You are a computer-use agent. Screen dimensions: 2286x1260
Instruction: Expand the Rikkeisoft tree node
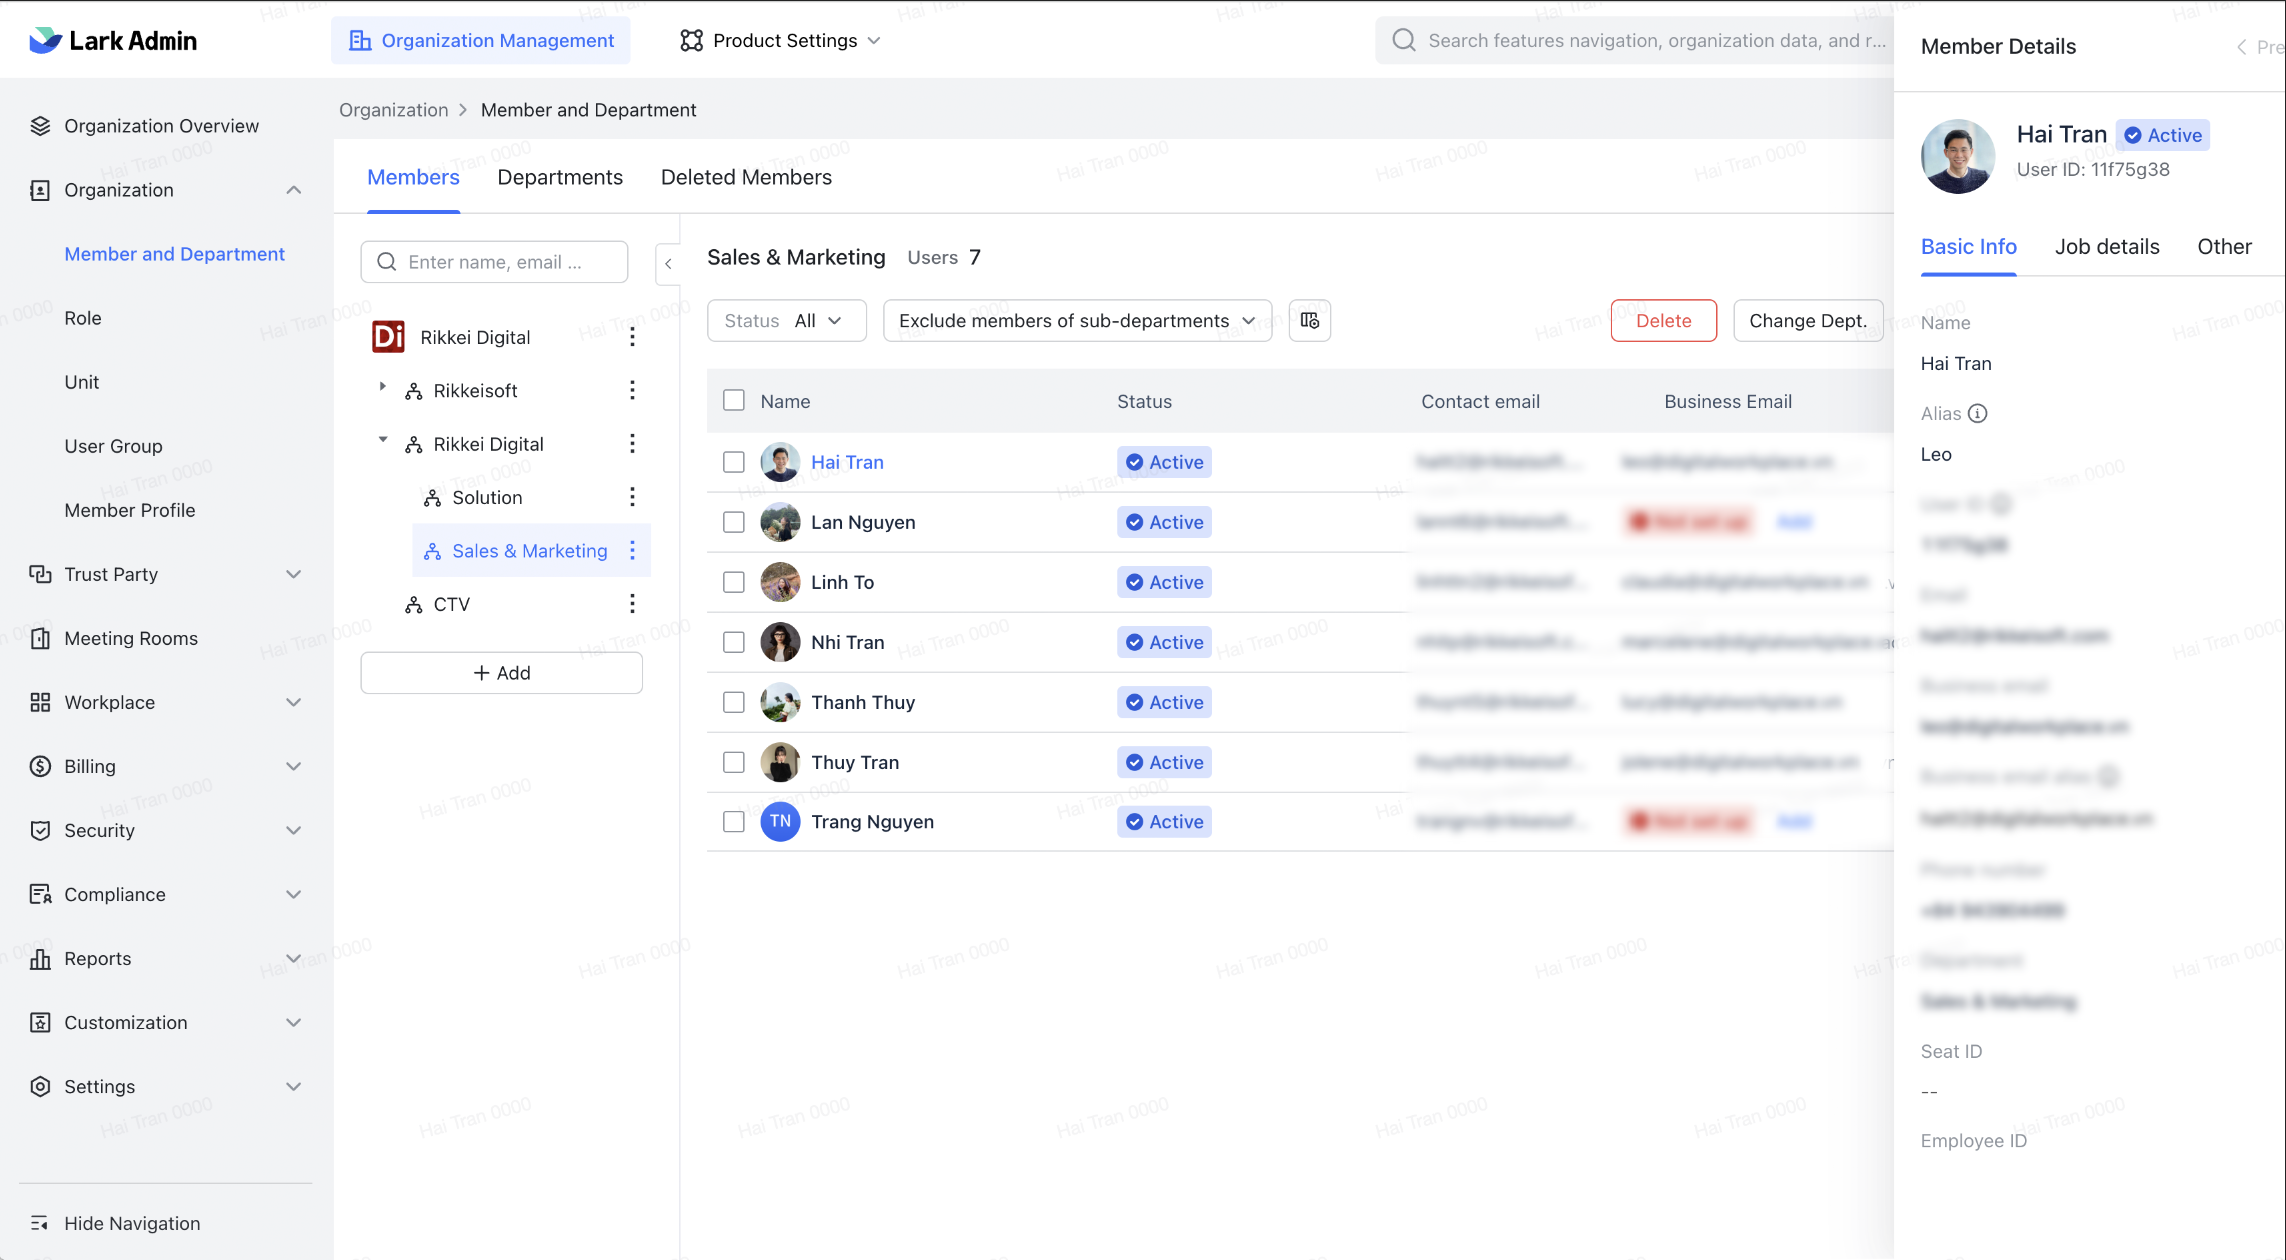pyautogui.click(x=382, y=387)
